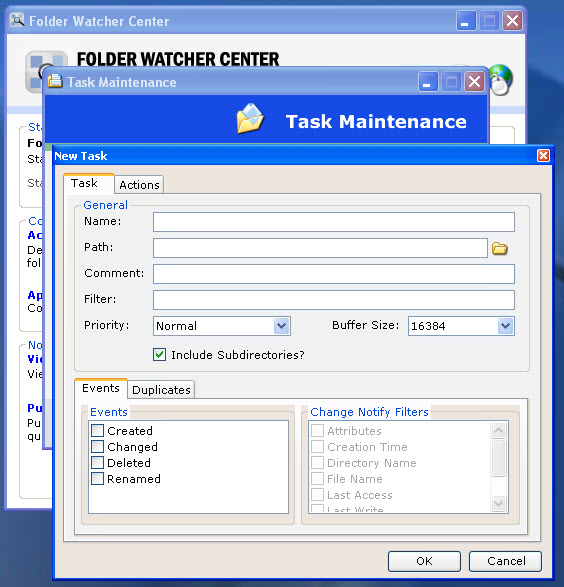The height and width of the screenshot is (587, 564).
Task: Click the globe mouse icon in Folder Watcher Center
Action: [x=501, y=80]
